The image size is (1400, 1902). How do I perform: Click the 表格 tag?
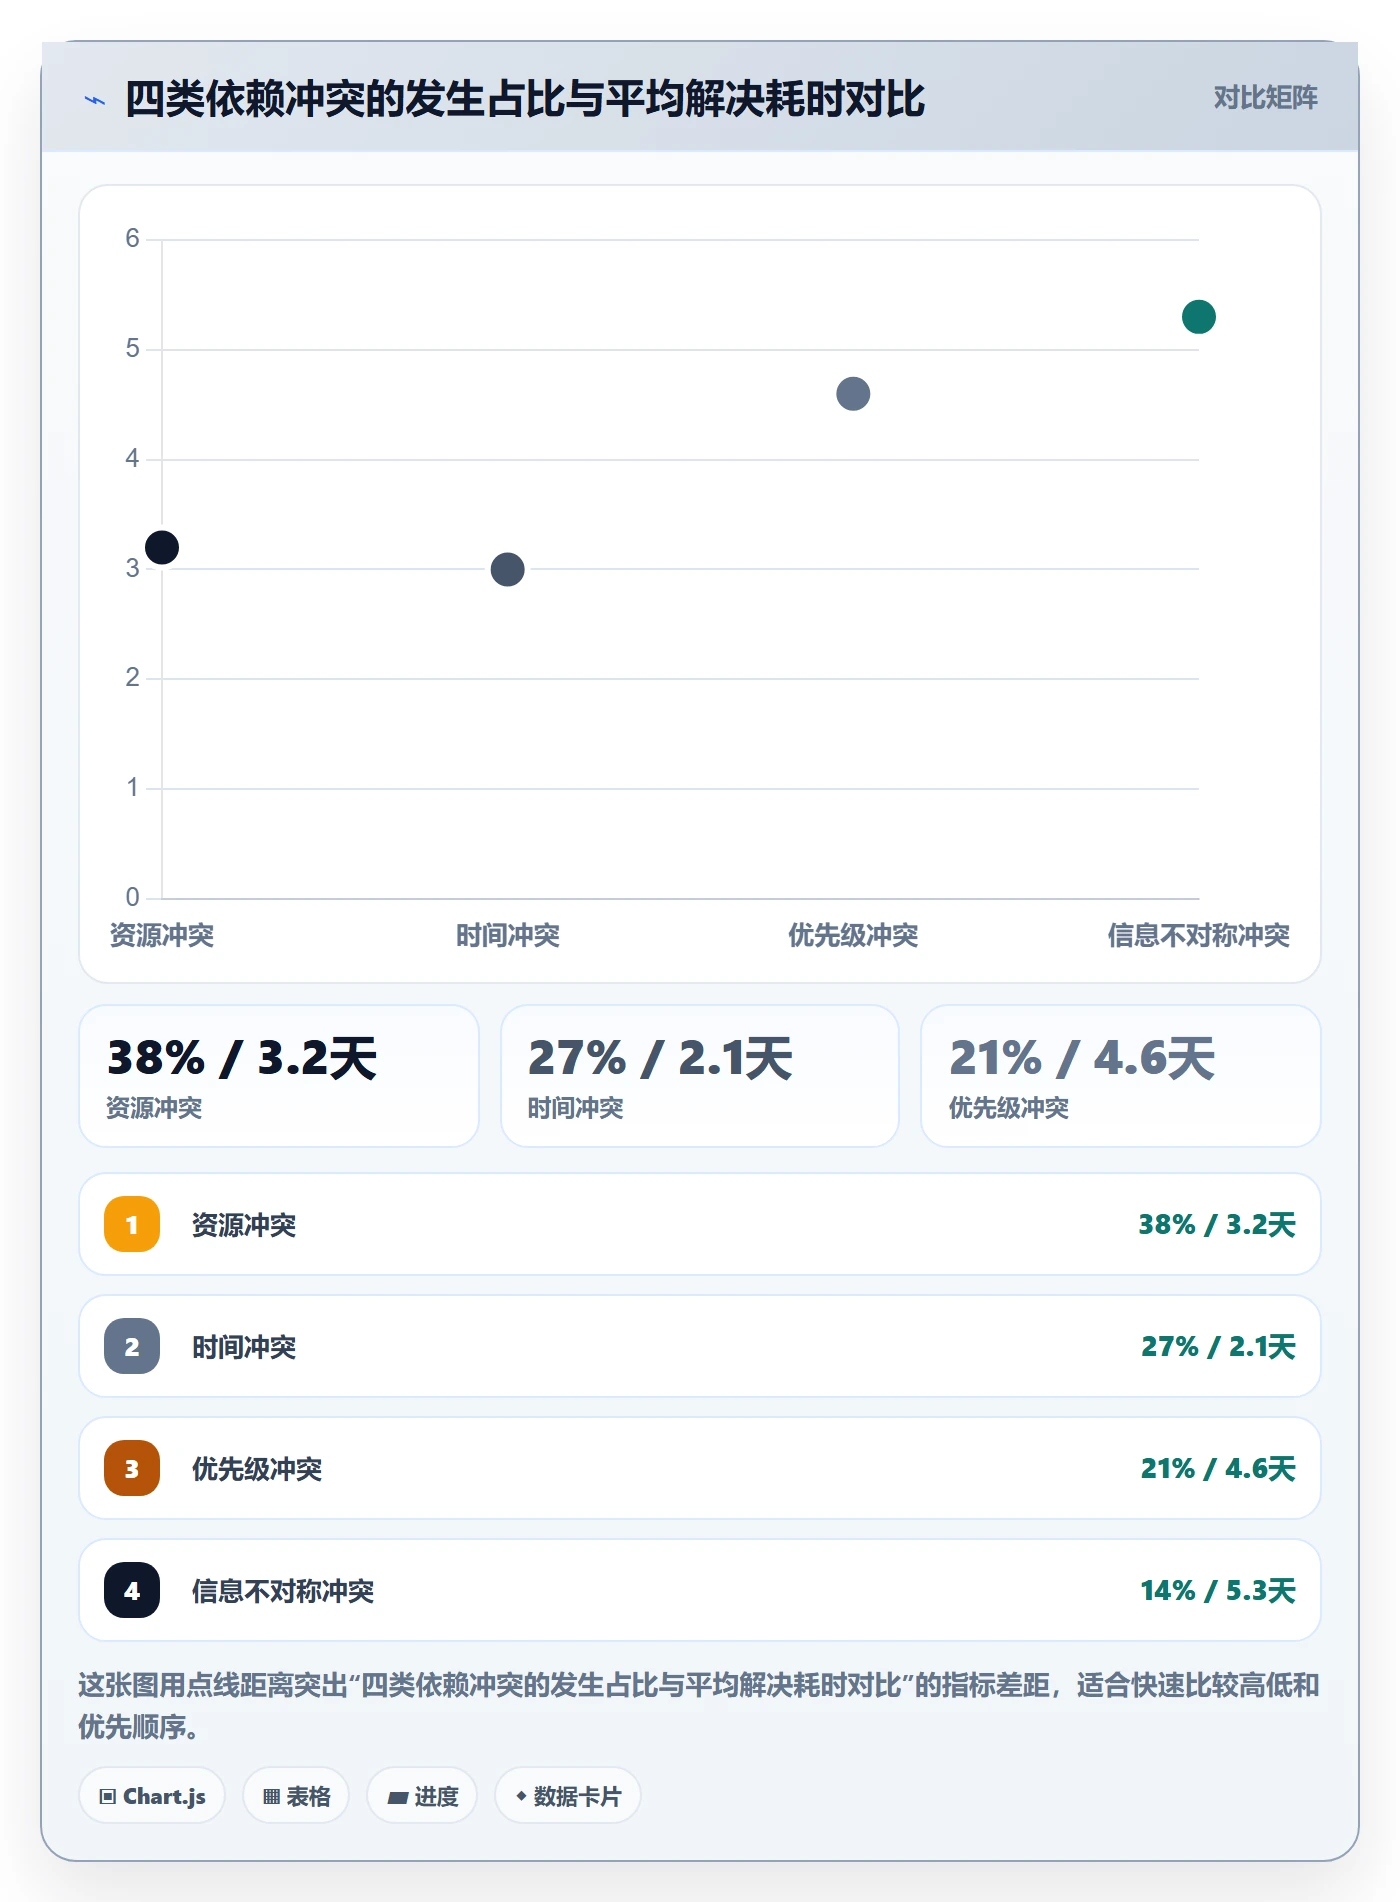[x=296, y=1796]
